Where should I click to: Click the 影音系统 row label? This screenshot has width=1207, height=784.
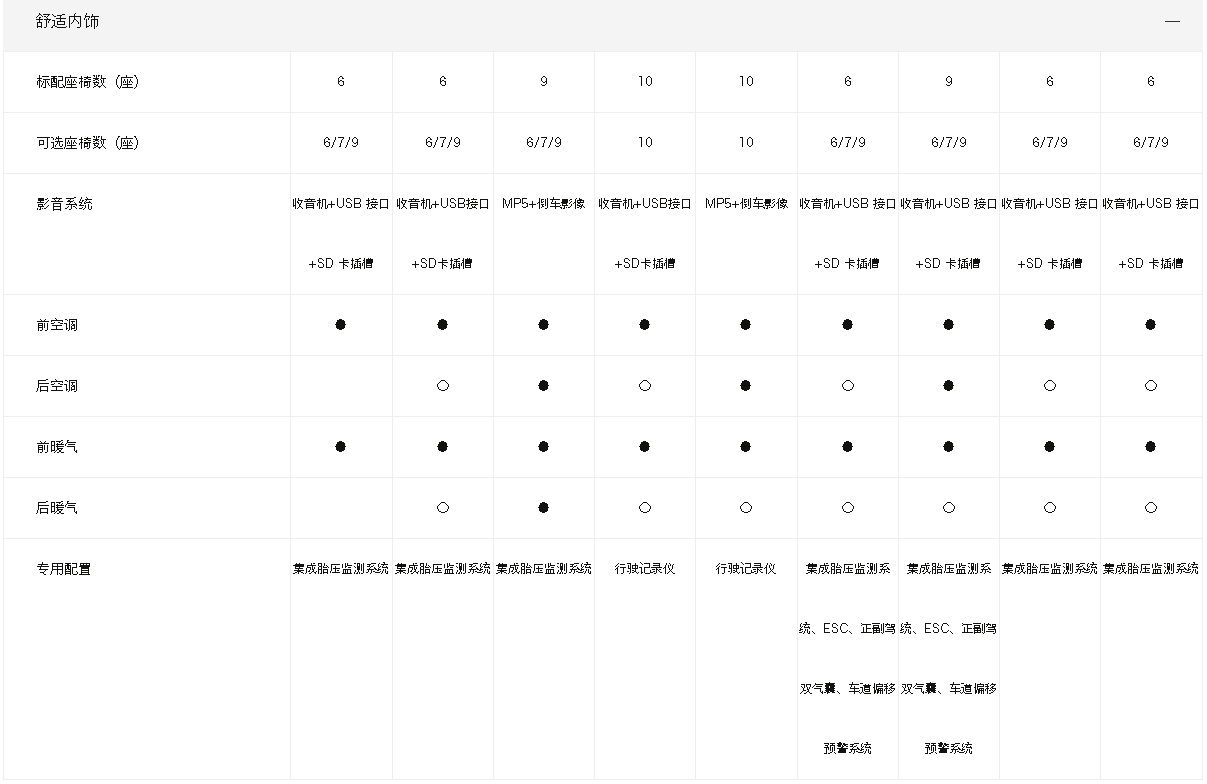point(64,204)
